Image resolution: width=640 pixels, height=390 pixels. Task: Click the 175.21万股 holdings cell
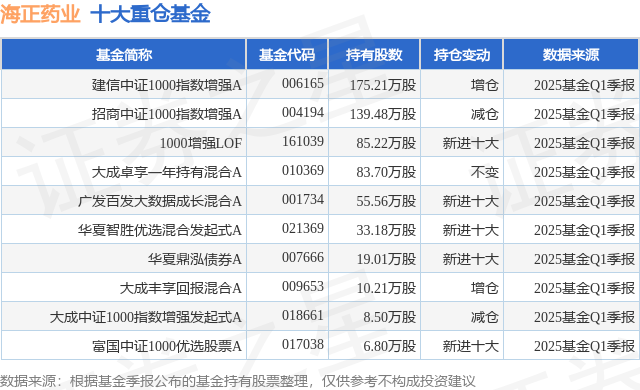click(383, 85)
